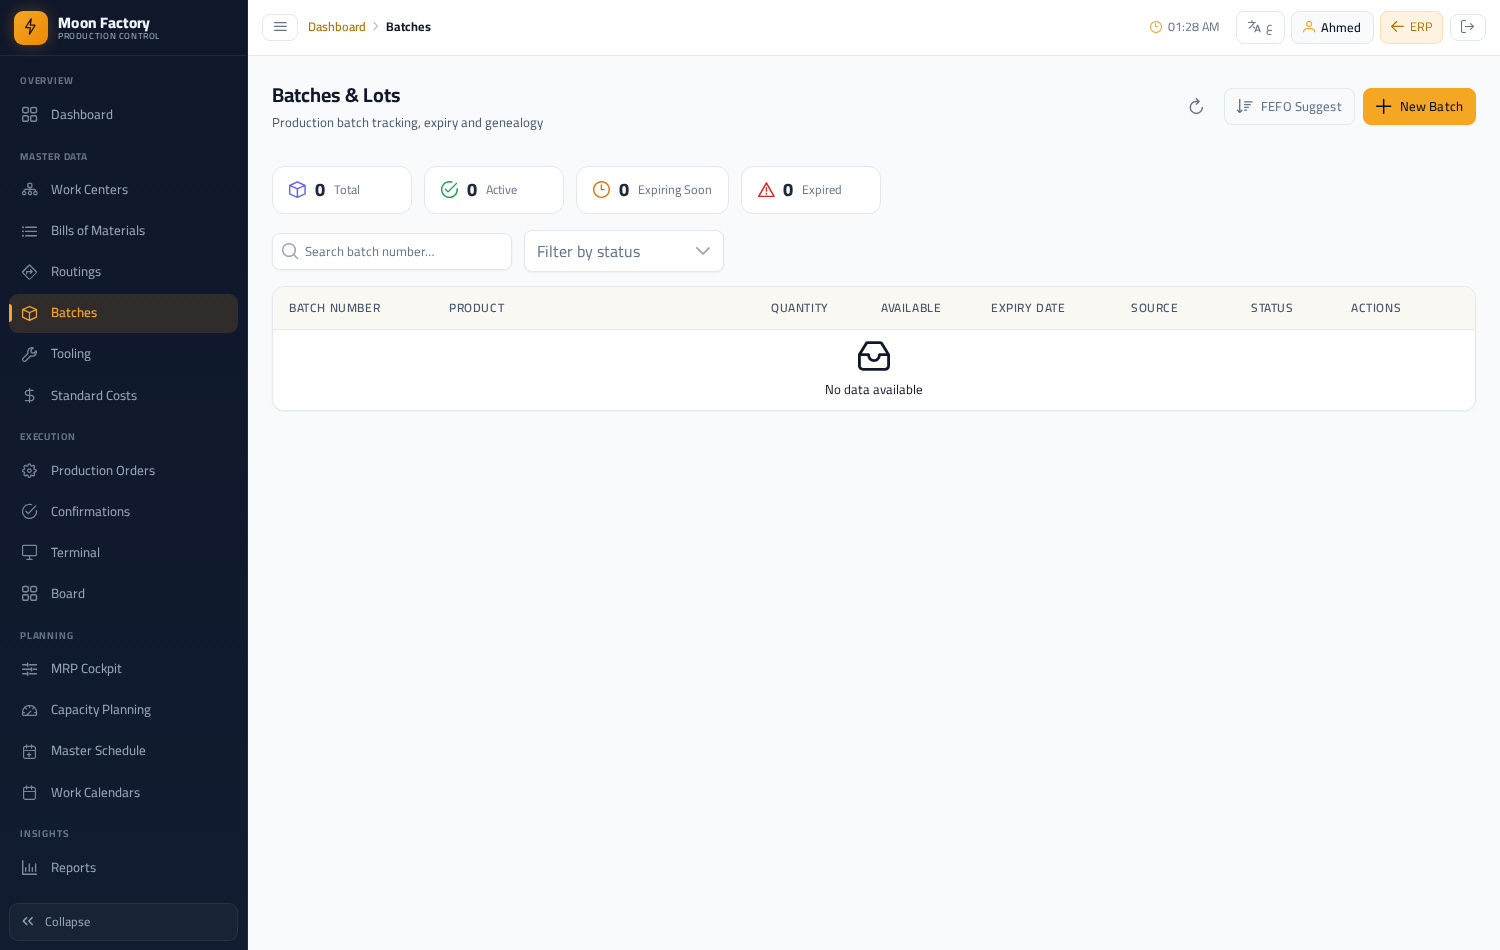Click the refresh icon beside FEFO Suggest
This screenshot has width=1500, height=950.
tap(1196, 107)
